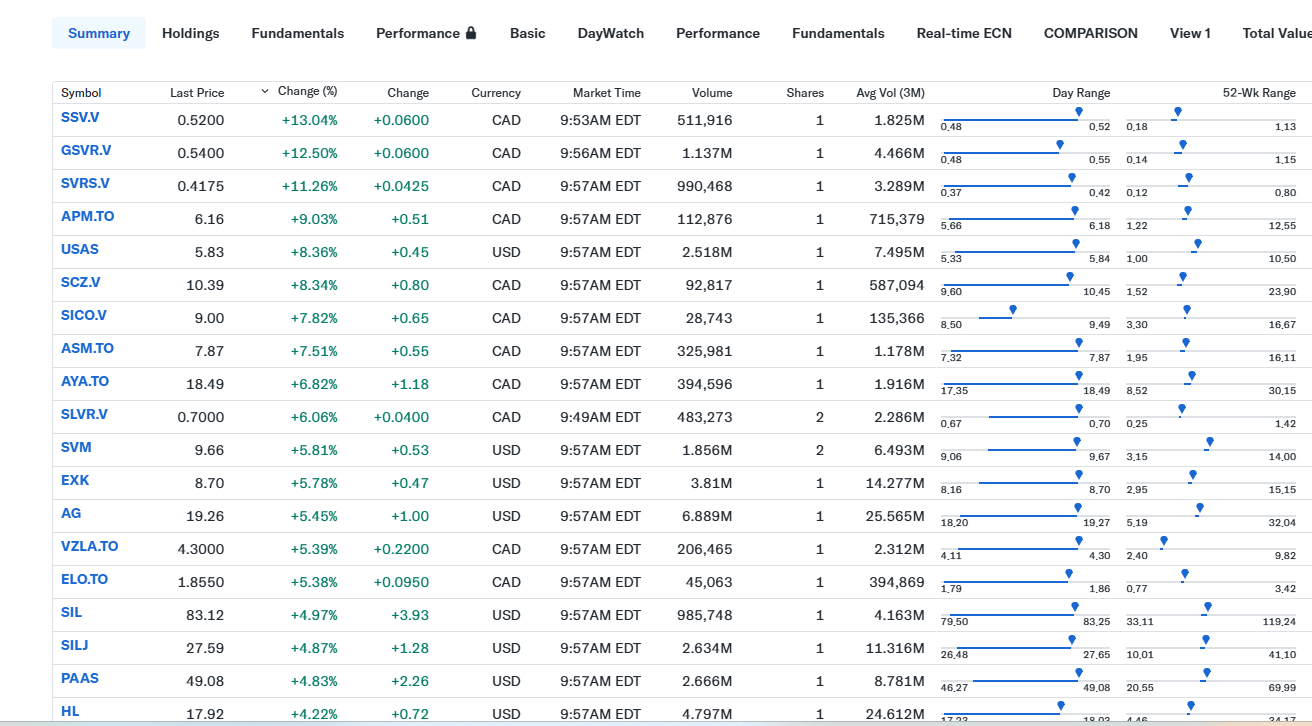Open the View 1 tab

[x=1190, y=33]
